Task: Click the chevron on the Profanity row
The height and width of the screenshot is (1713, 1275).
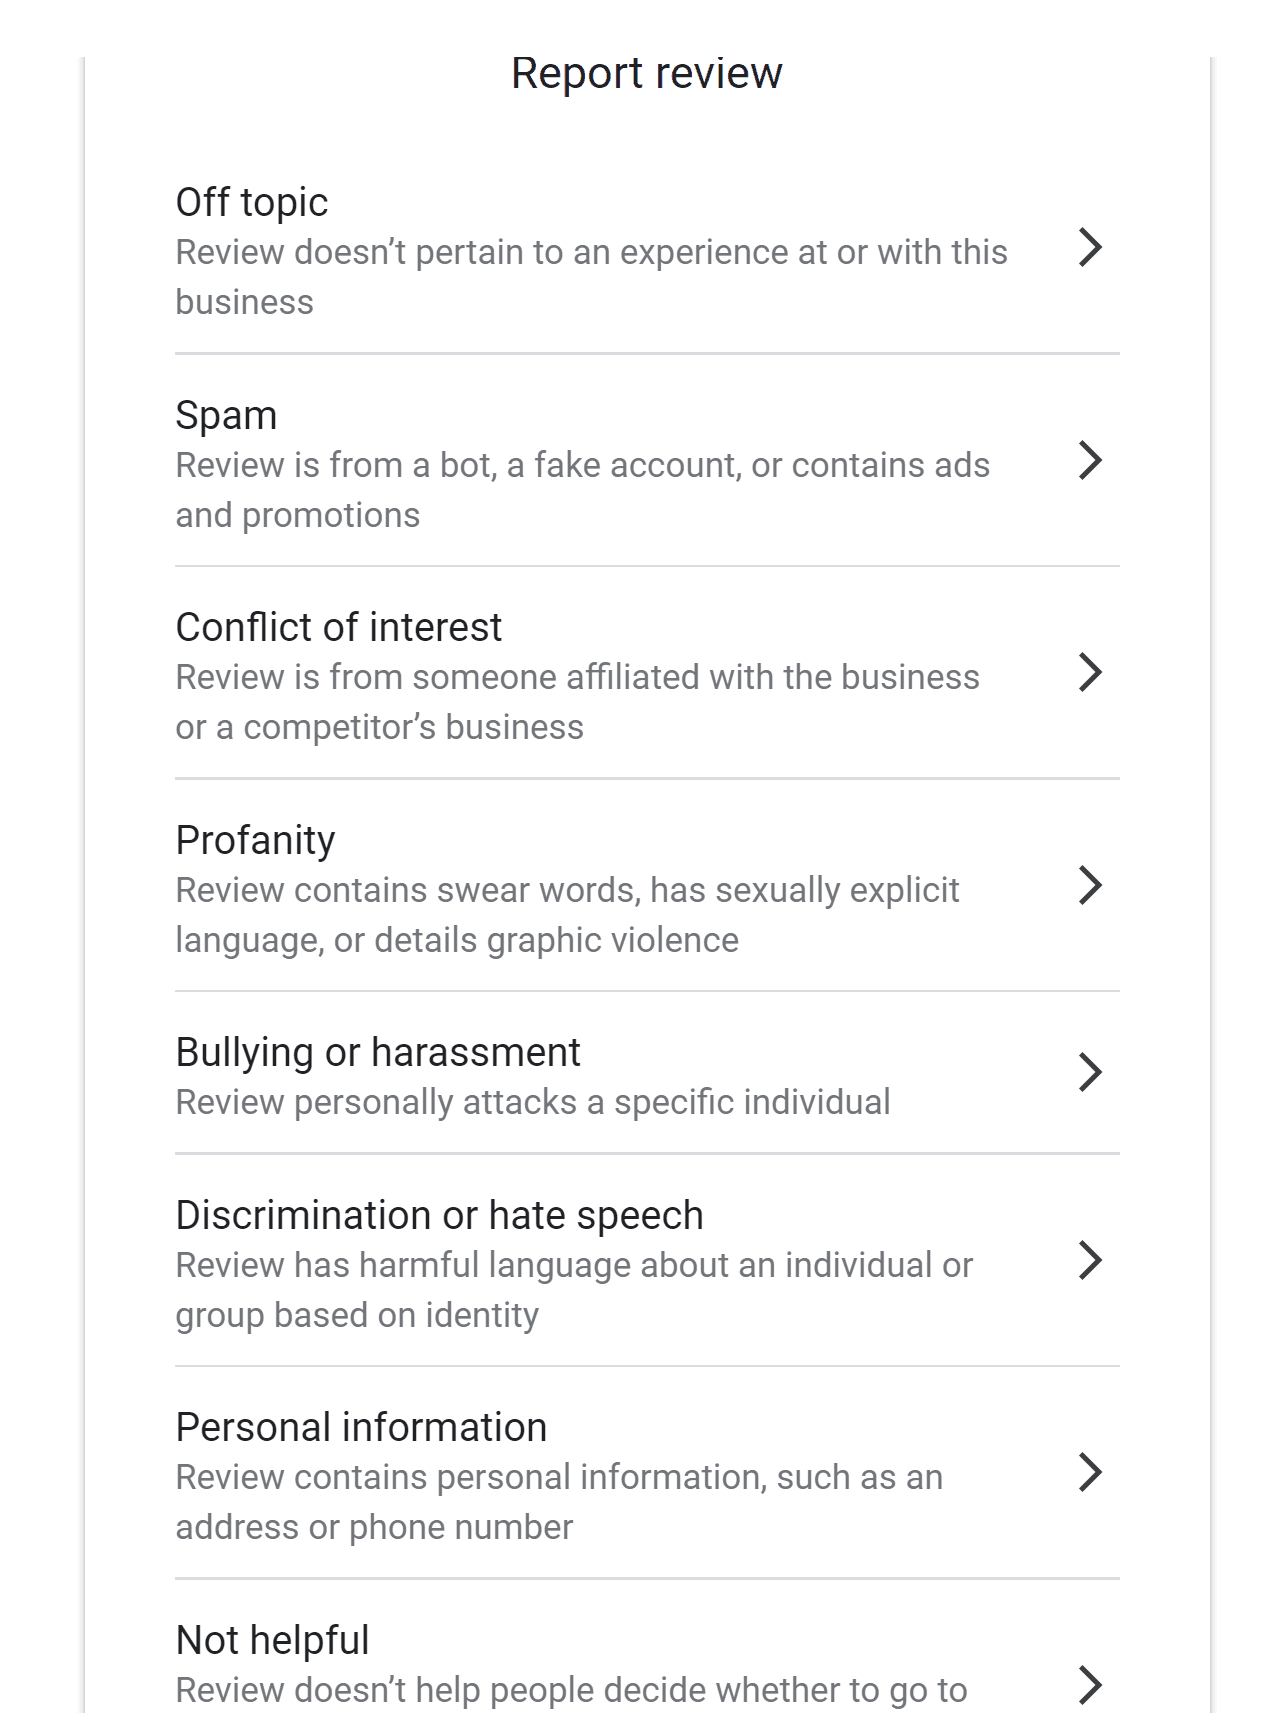Action: coord(1090,885)
